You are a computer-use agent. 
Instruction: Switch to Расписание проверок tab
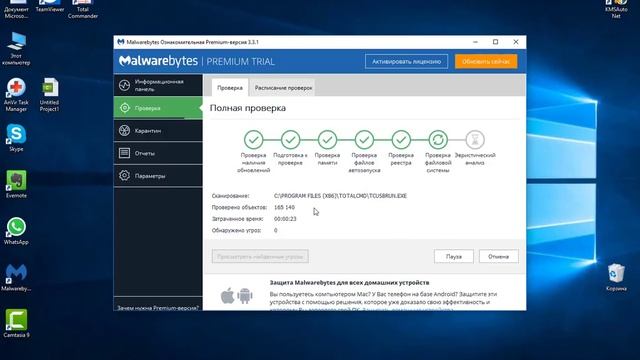pyautogui.click(x=283, y=88)
